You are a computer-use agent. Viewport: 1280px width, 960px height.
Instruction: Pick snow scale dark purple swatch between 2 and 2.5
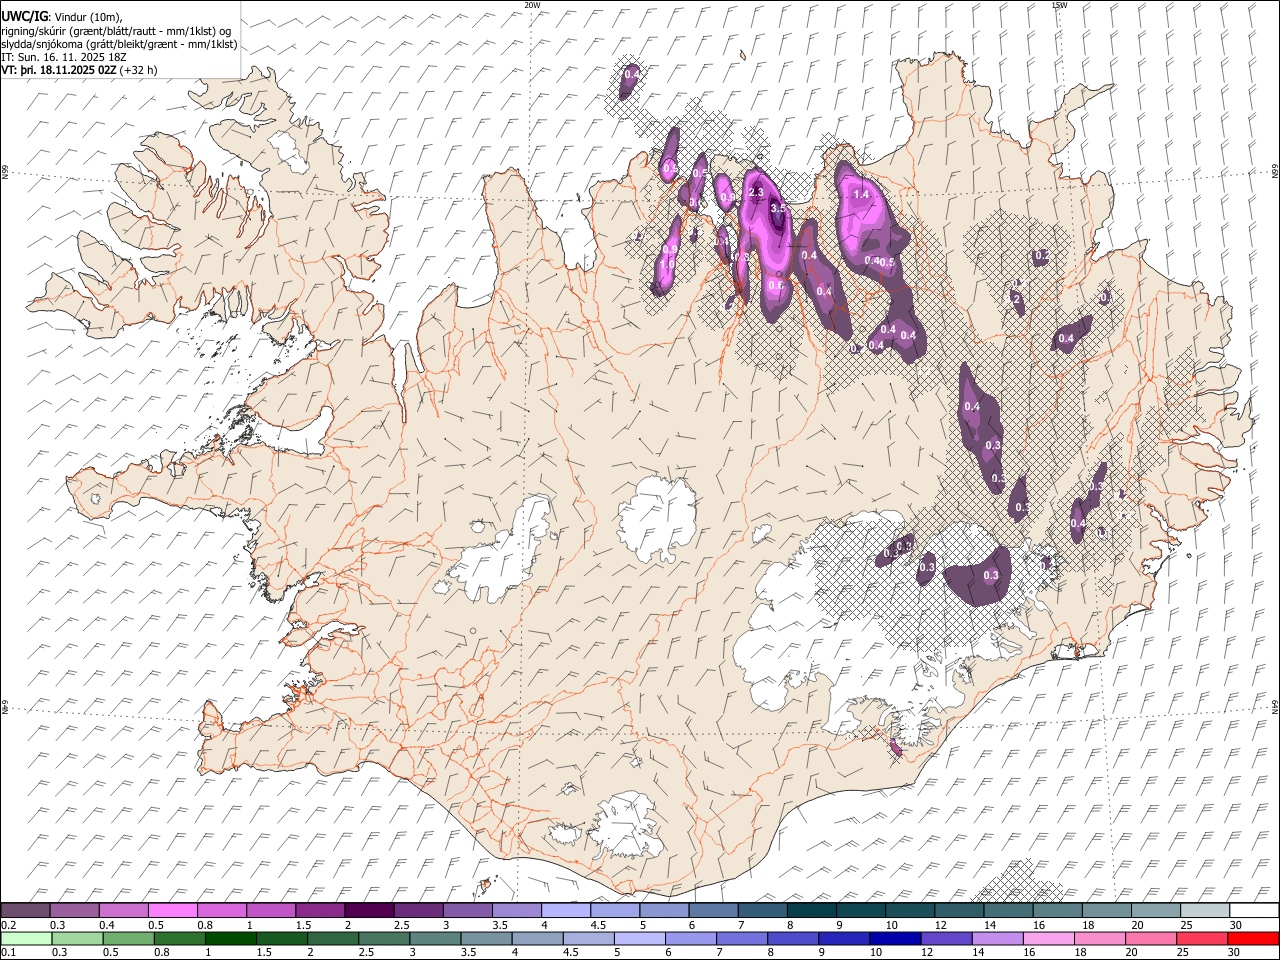point(369,911)
